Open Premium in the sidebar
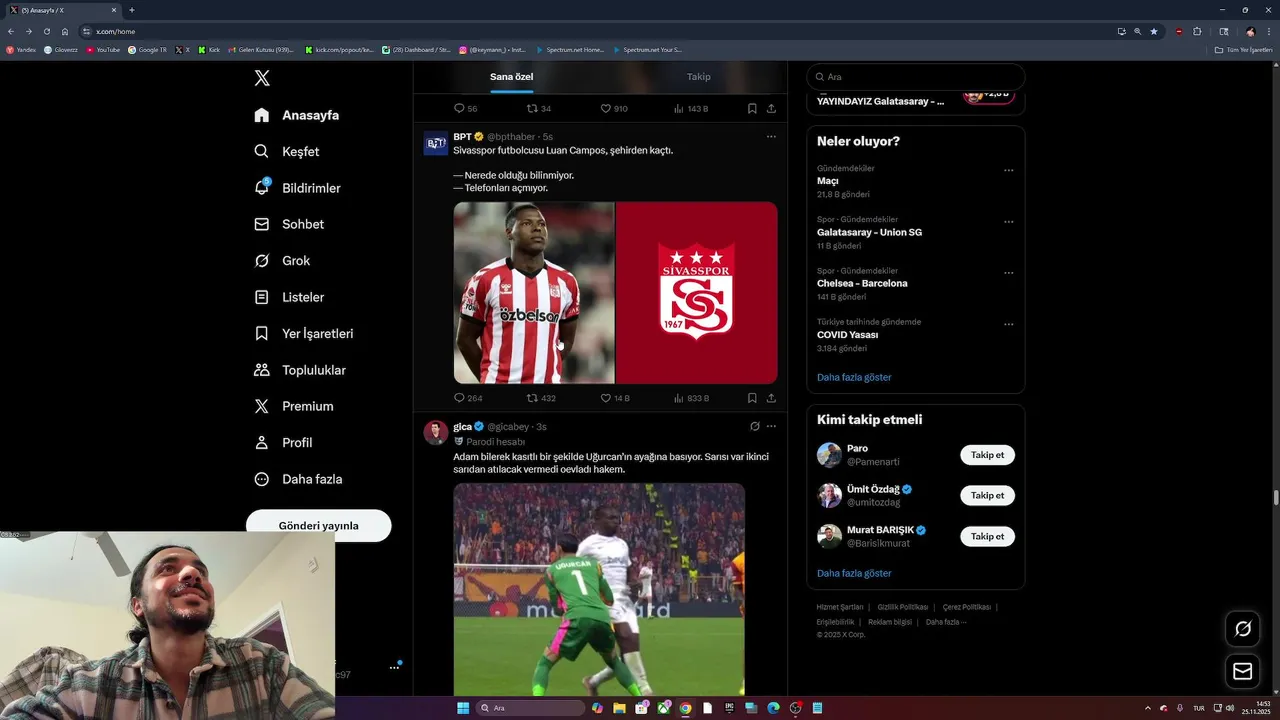1280x720 pixels. coord(294,406)
